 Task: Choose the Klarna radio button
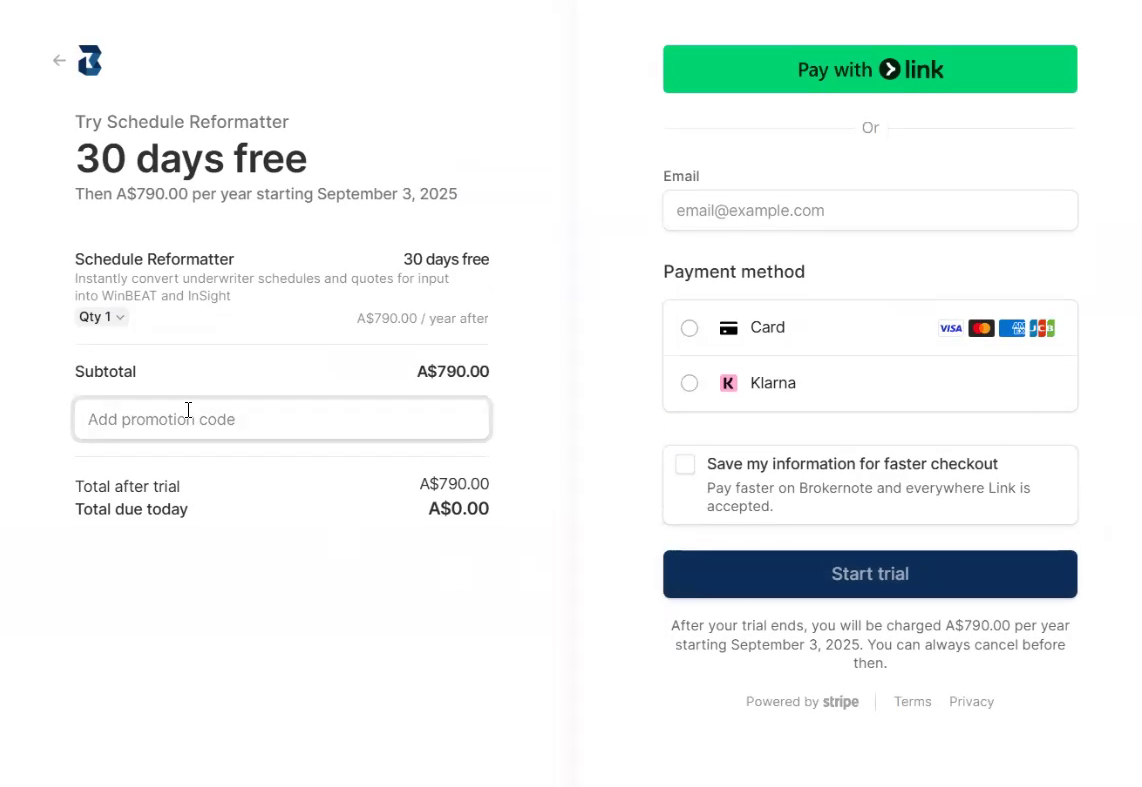(x=689, y=383)
